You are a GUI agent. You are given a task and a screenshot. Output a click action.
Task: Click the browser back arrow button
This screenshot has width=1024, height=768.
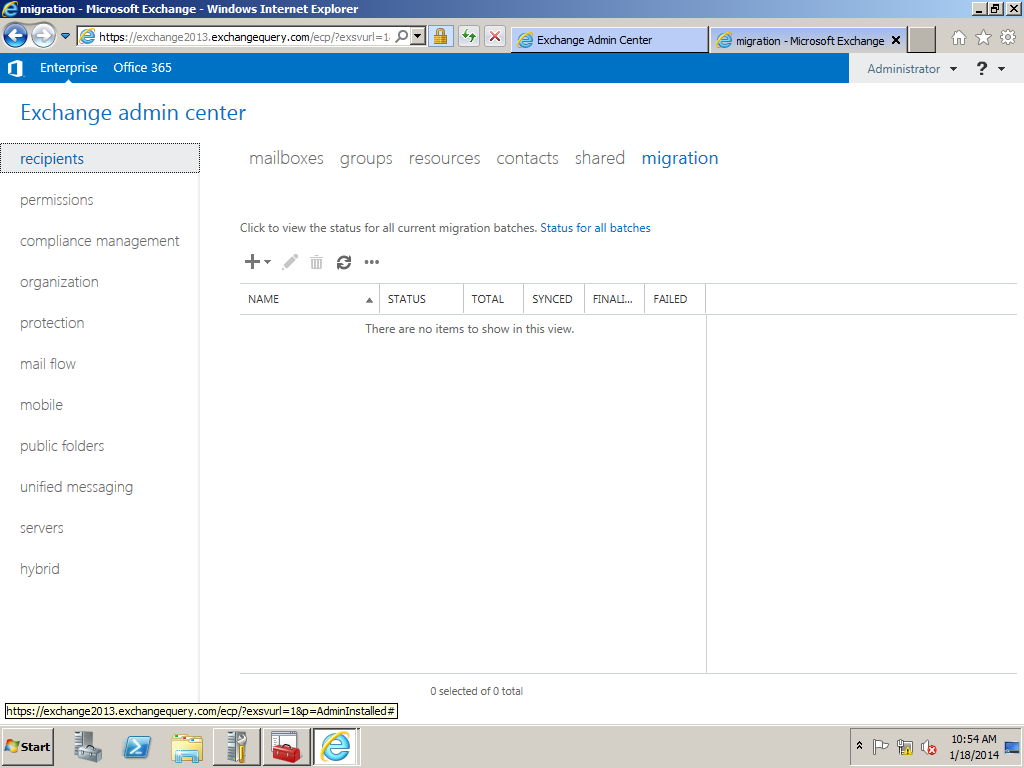click(x=15, y=37)
